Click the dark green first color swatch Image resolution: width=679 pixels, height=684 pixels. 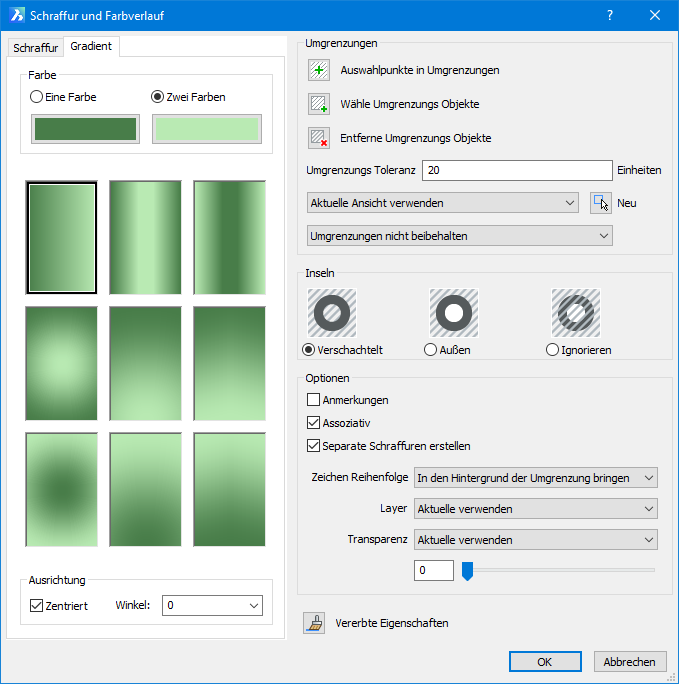(x=85, y=129)
